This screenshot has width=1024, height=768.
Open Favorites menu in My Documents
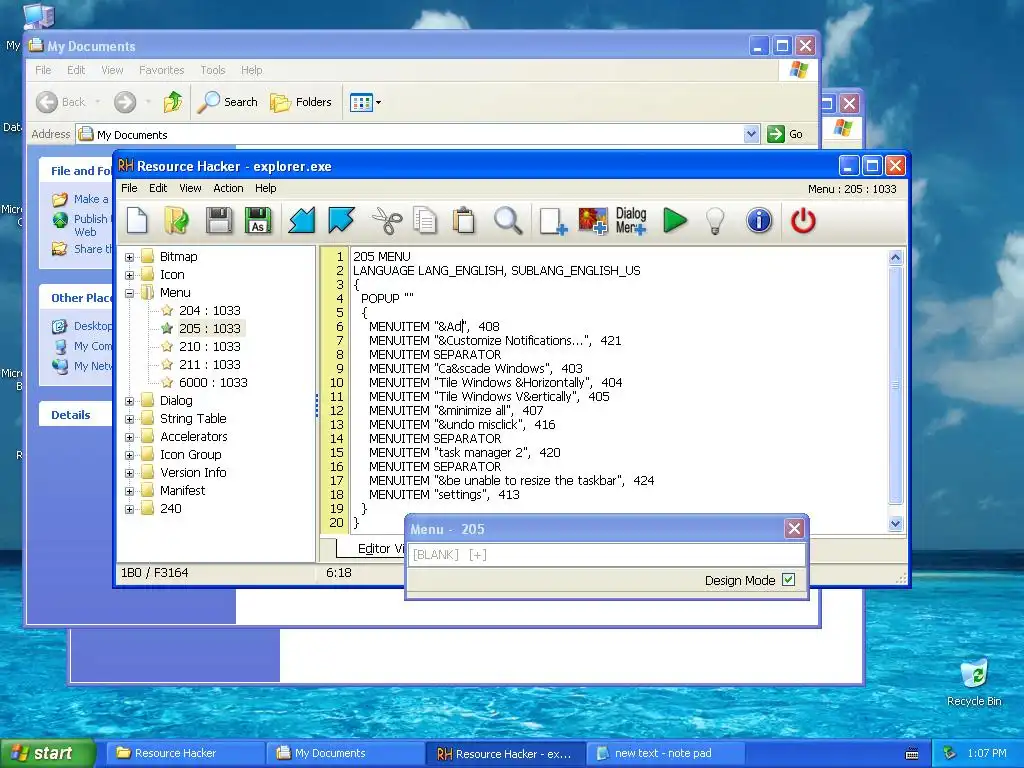tap(161, 70)
